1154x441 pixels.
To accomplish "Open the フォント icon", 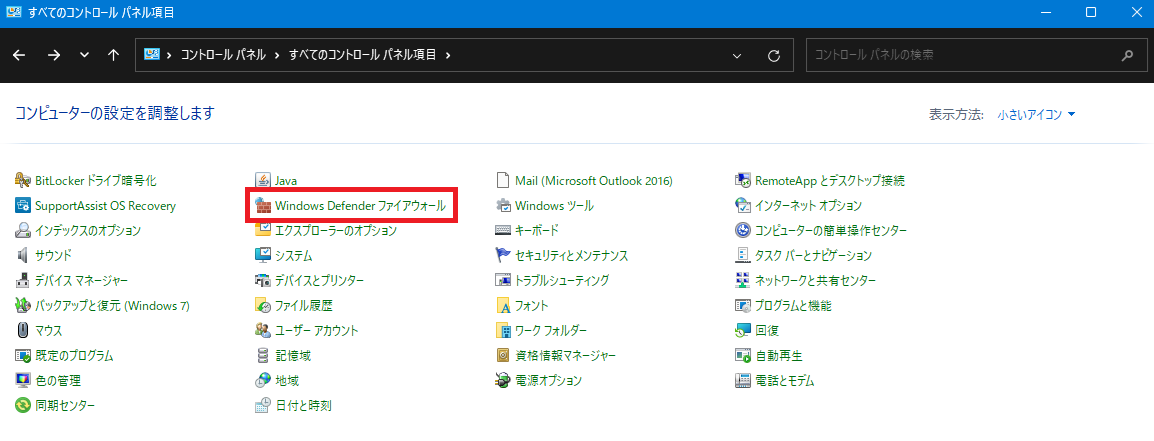I will 503,306.
